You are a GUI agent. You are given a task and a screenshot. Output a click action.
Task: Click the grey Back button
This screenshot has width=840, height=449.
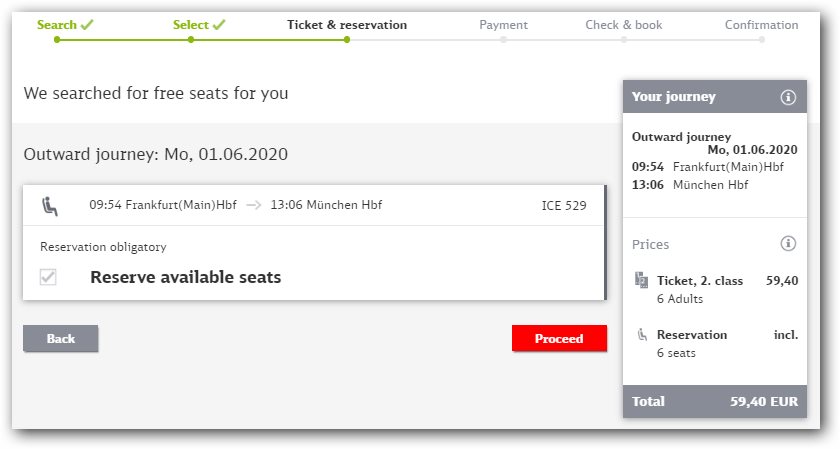[61, 338]
